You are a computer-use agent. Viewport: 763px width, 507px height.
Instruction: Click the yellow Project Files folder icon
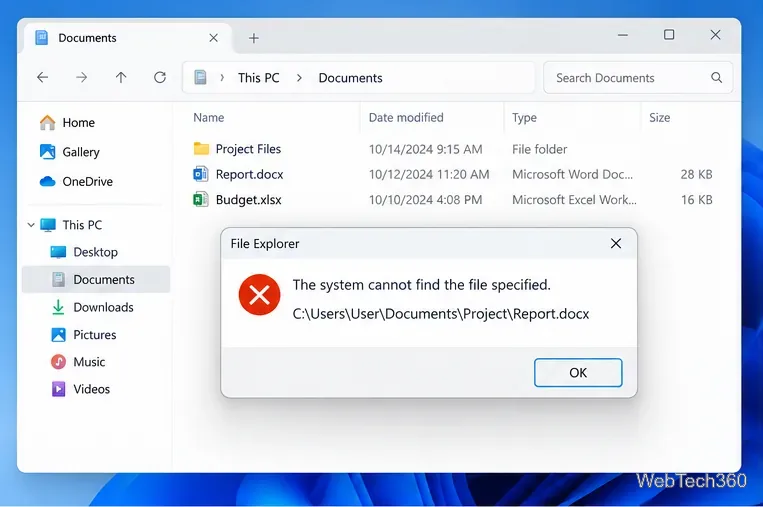(201, 148)
